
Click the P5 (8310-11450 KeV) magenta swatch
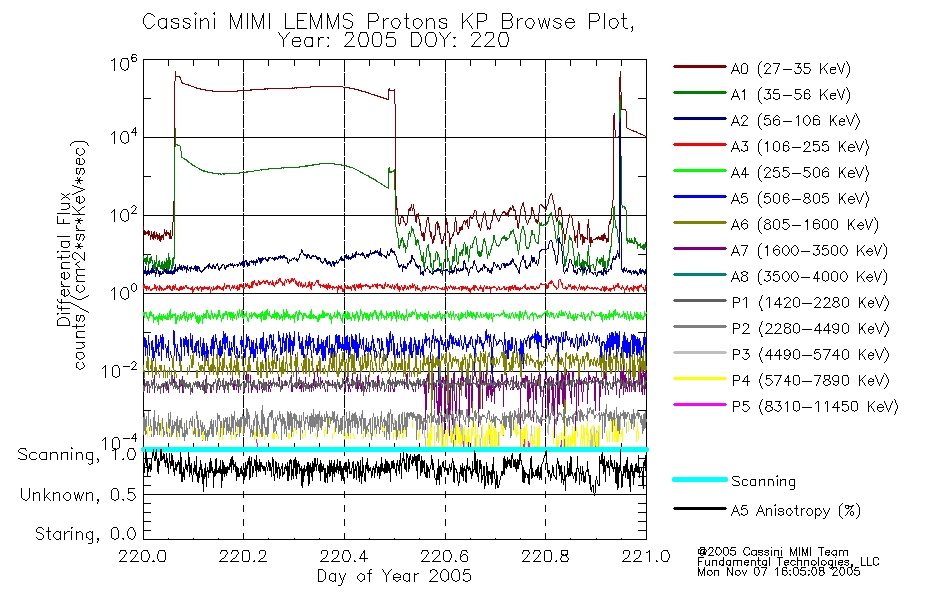(699, 405)
